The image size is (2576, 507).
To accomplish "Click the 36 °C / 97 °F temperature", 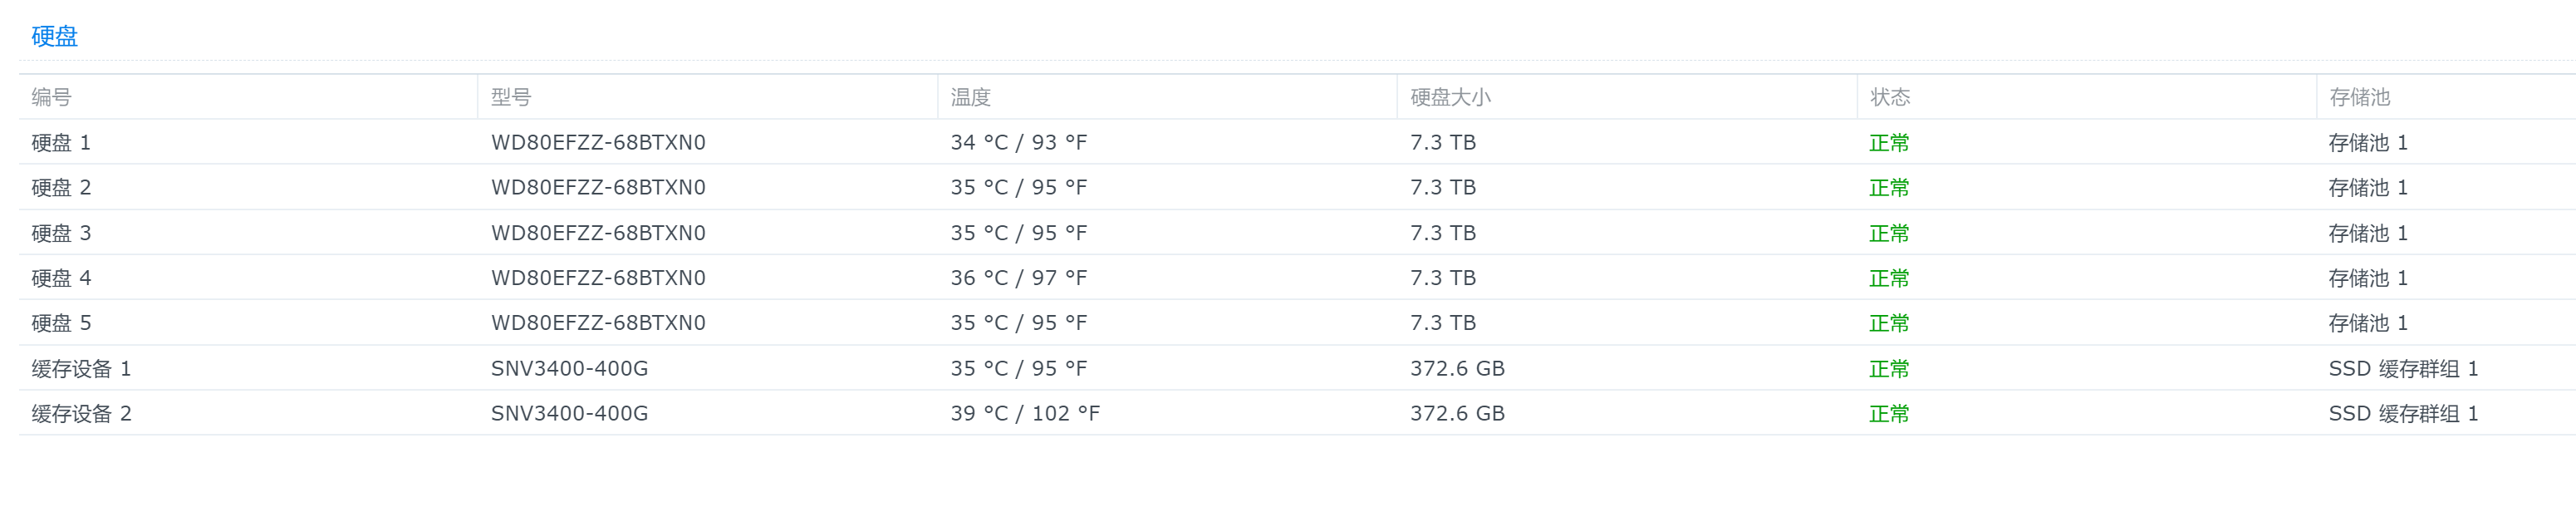I will [x=1018, y=278].
